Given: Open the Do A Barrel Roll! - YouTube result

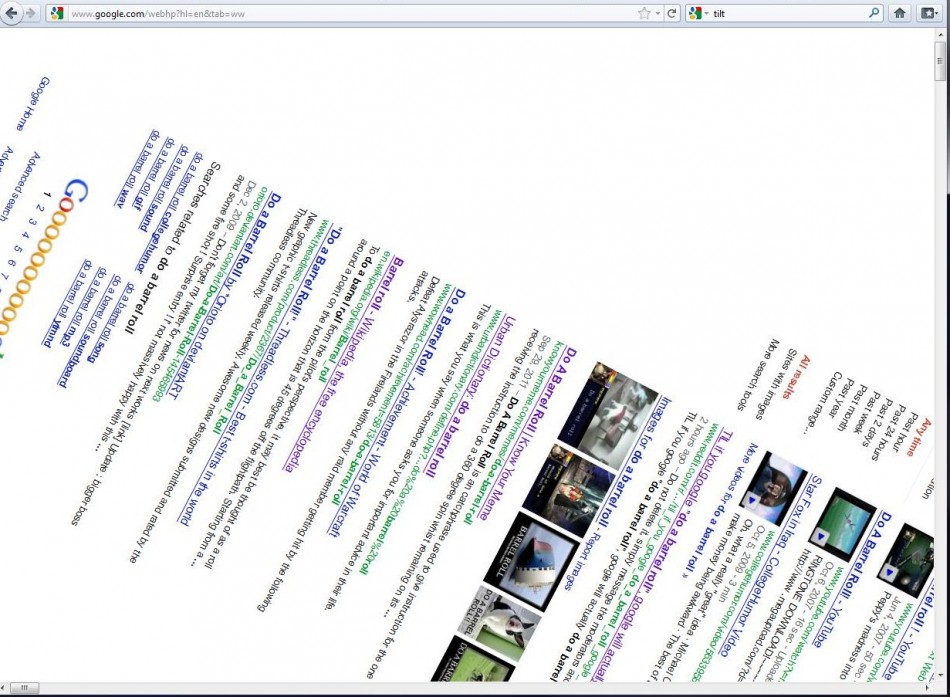Looking at the screenshot, I should (x=854, y=581).
